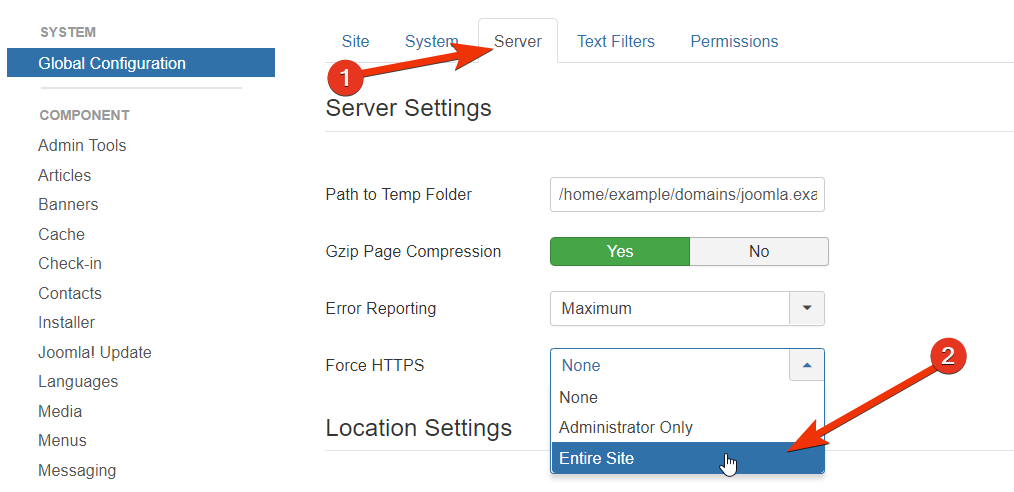The width and height of the screenshot is (1014, 492).
Task: Click the Force HTTPS selected value None
Action: (581, 365)
